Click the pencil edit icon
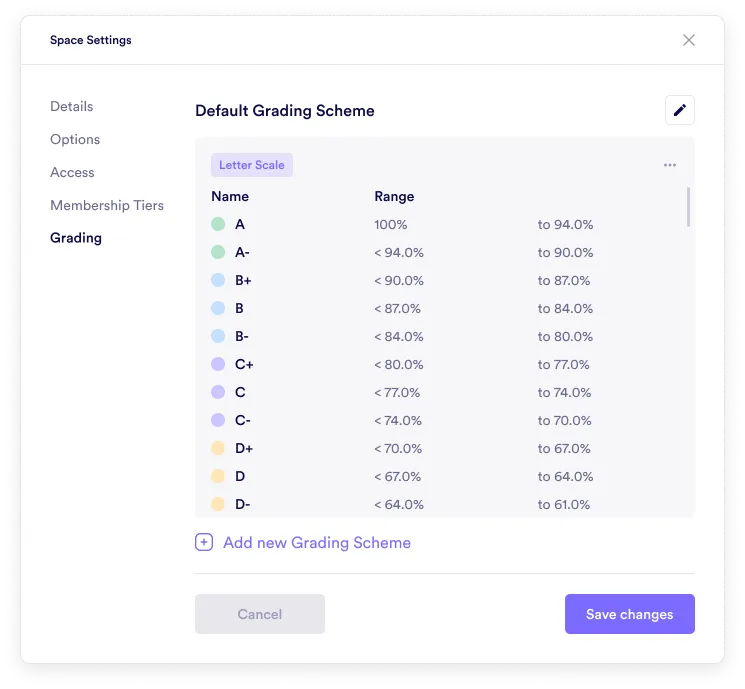This screenshot has height=689, width=745. (680, 111)
